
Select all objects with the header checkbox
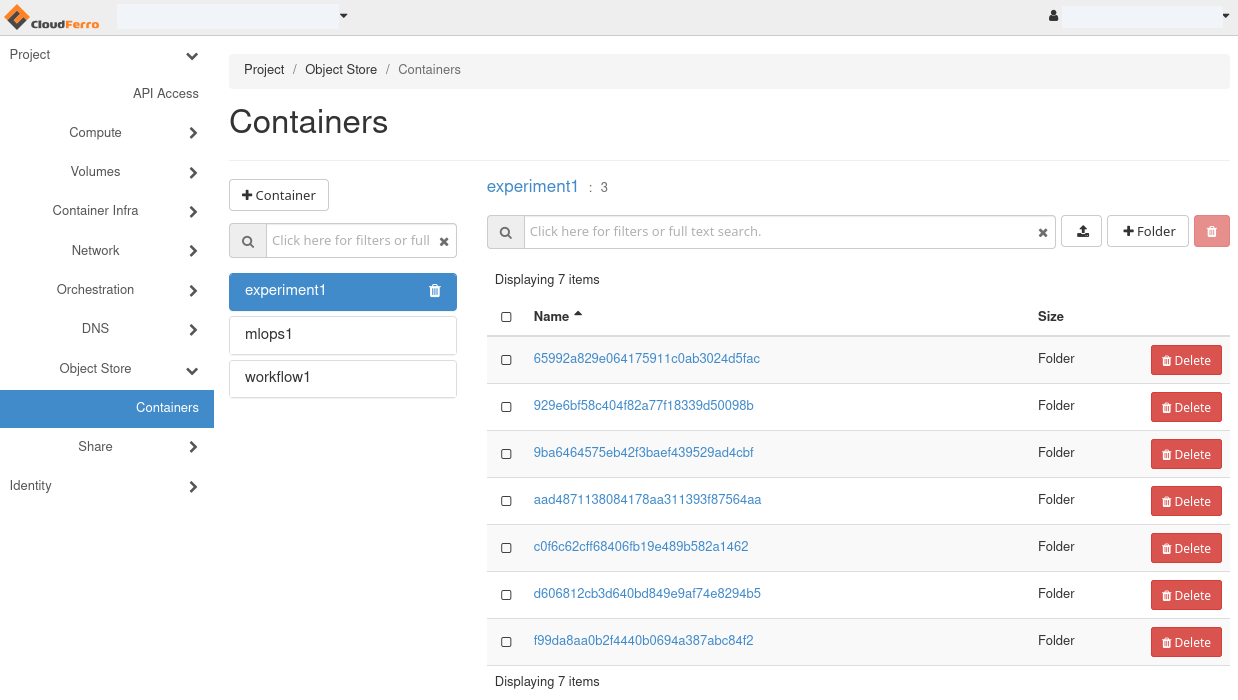click(x=506, y=317)
